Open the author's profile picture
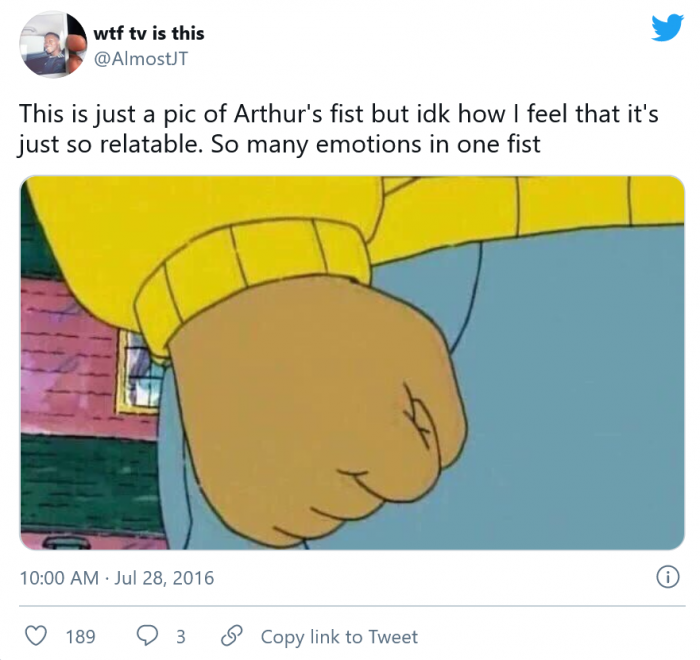 51,44
